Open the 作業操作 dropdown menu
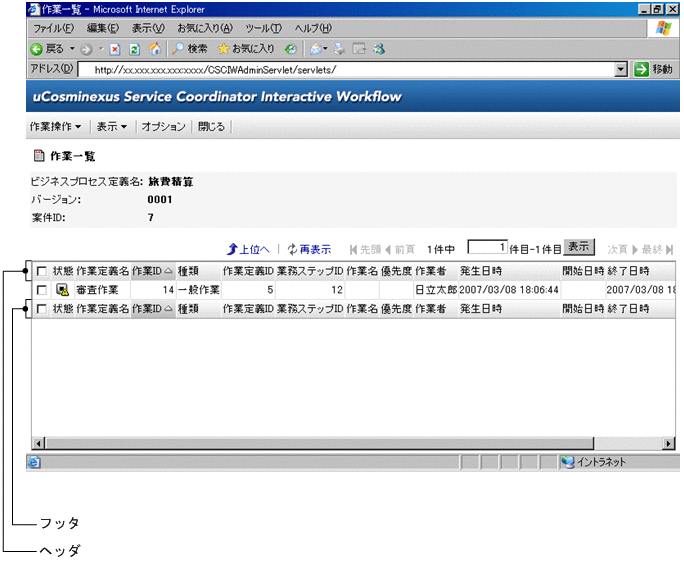Viewport: 684px width, 563px height. [x=55, y=126]
